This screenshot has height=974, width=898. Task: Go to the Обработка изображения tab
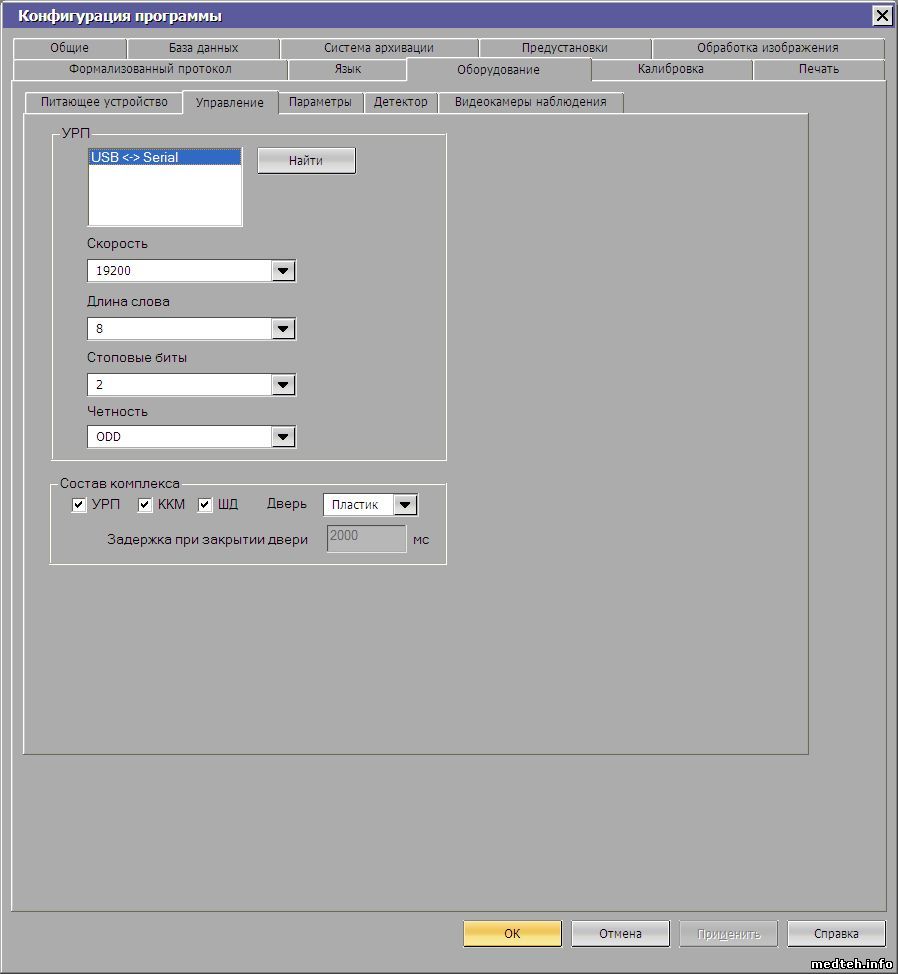pos(767,48)
